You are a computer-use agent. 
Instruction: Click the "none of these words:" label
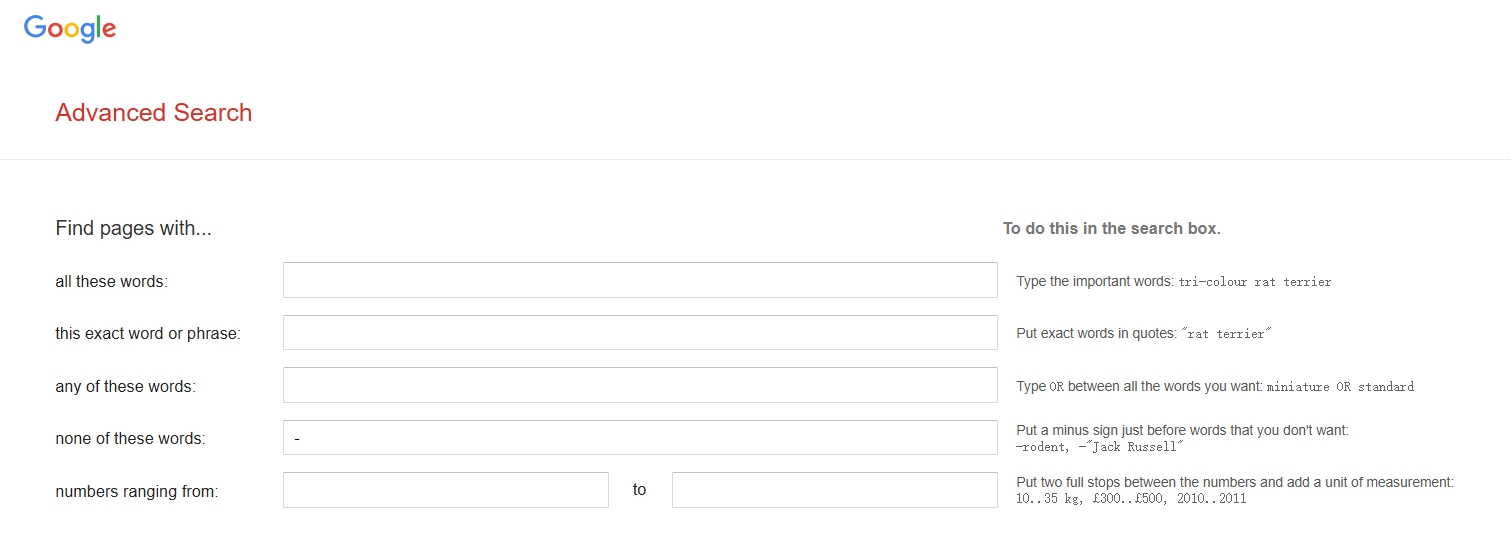(130, 438)
